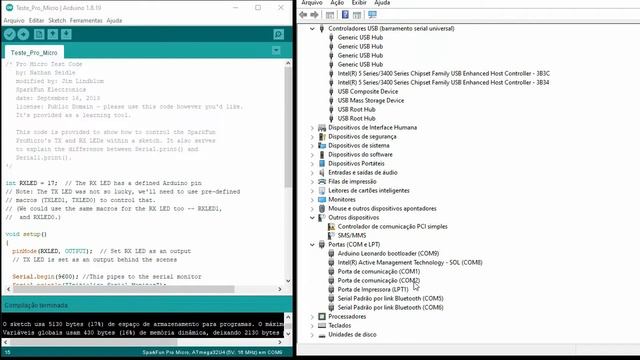
Task: Expand Dispositivos de sistema category
Action: (312, 146)
